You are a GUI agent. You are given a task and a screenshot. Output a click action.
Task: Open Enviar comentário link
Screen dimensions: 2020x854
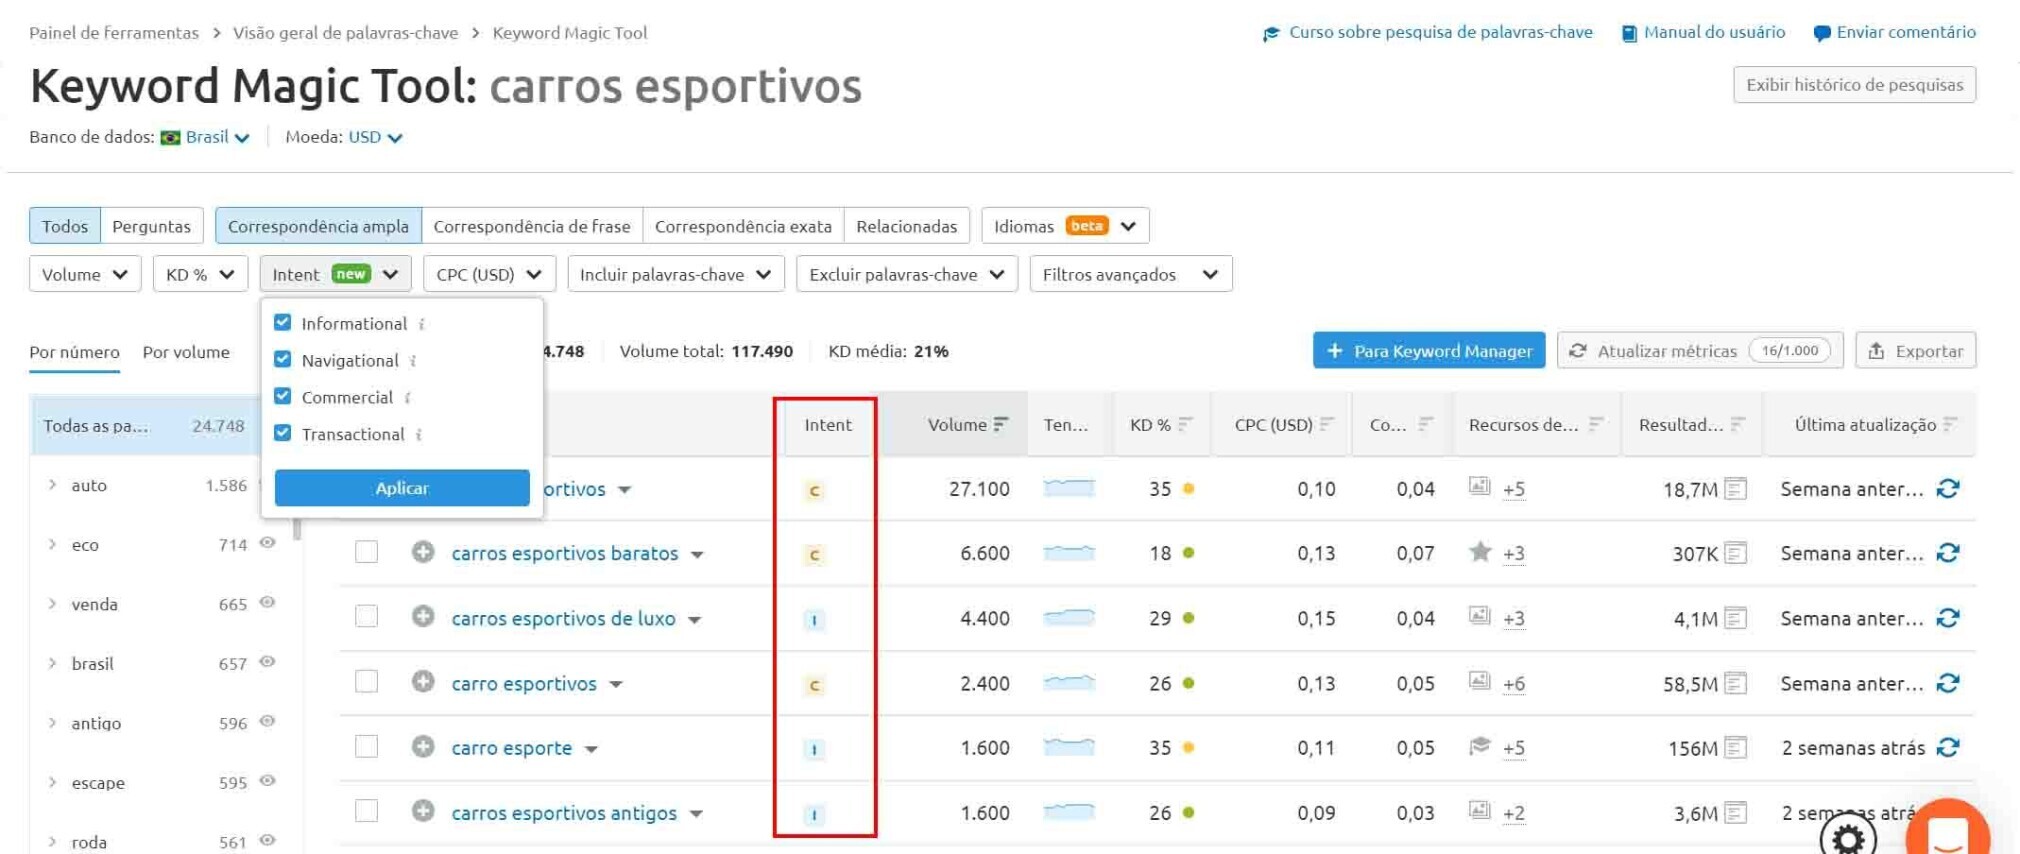coord(1895,32)
